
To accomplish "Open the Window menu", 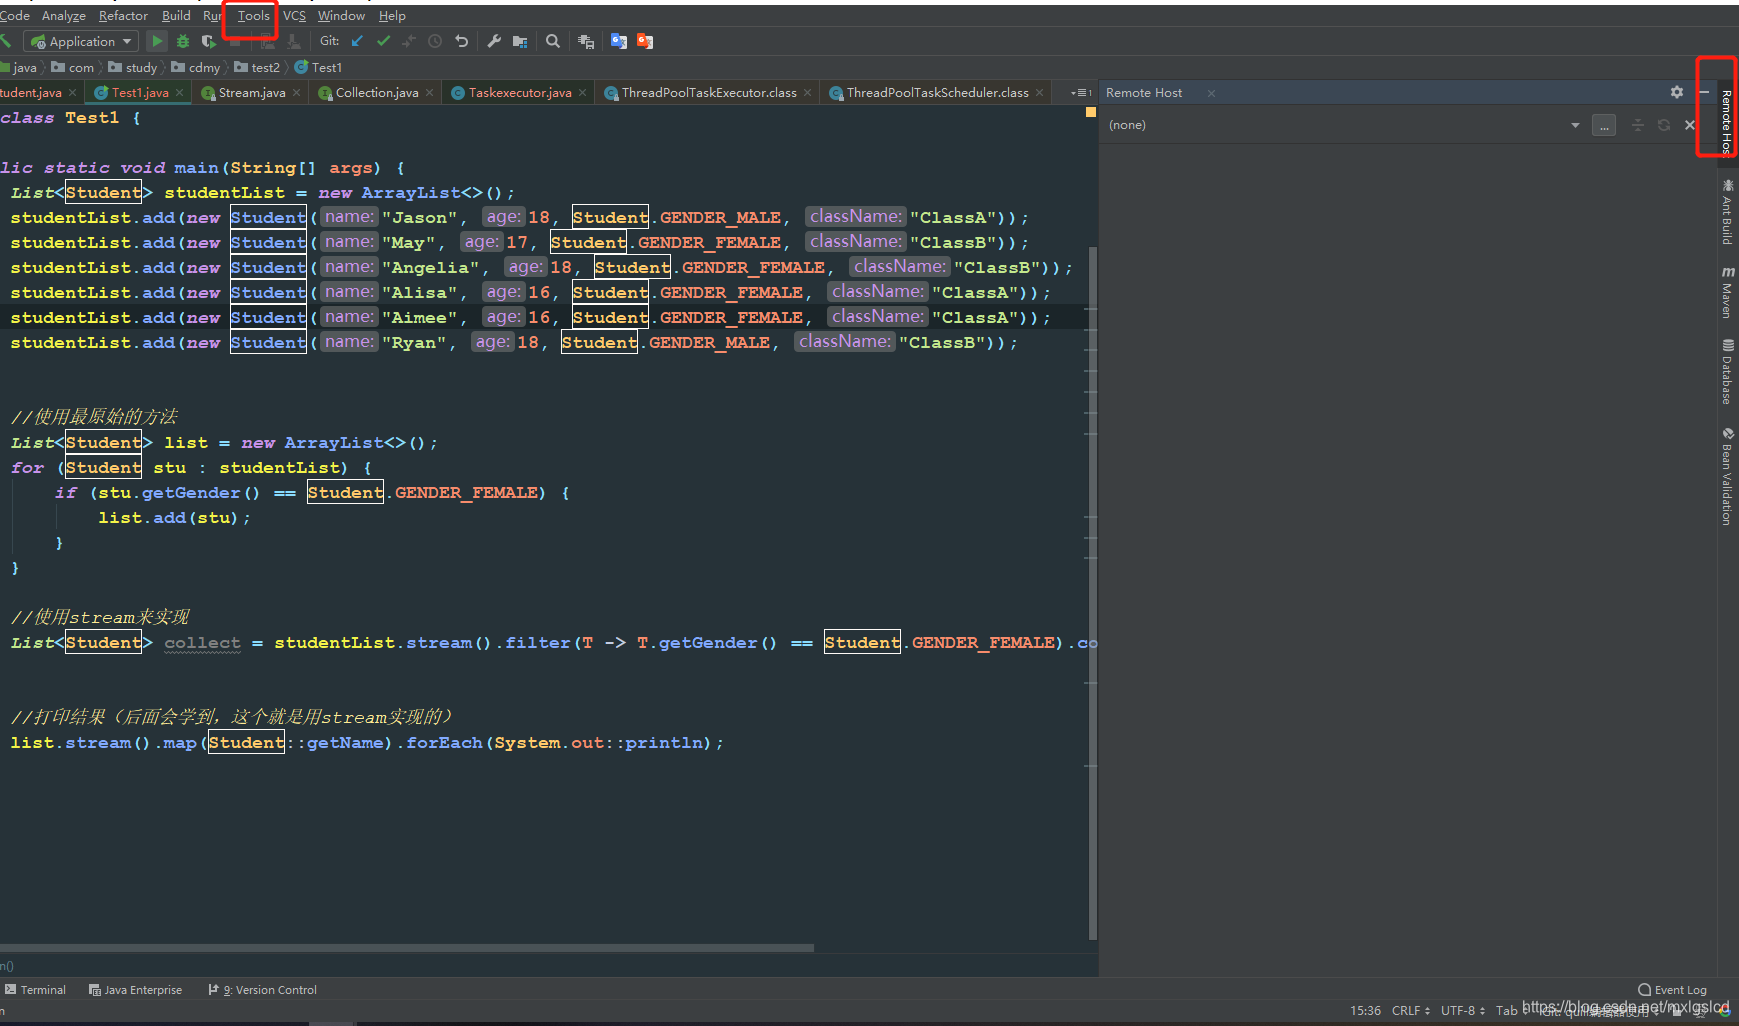I will [341, 15].
